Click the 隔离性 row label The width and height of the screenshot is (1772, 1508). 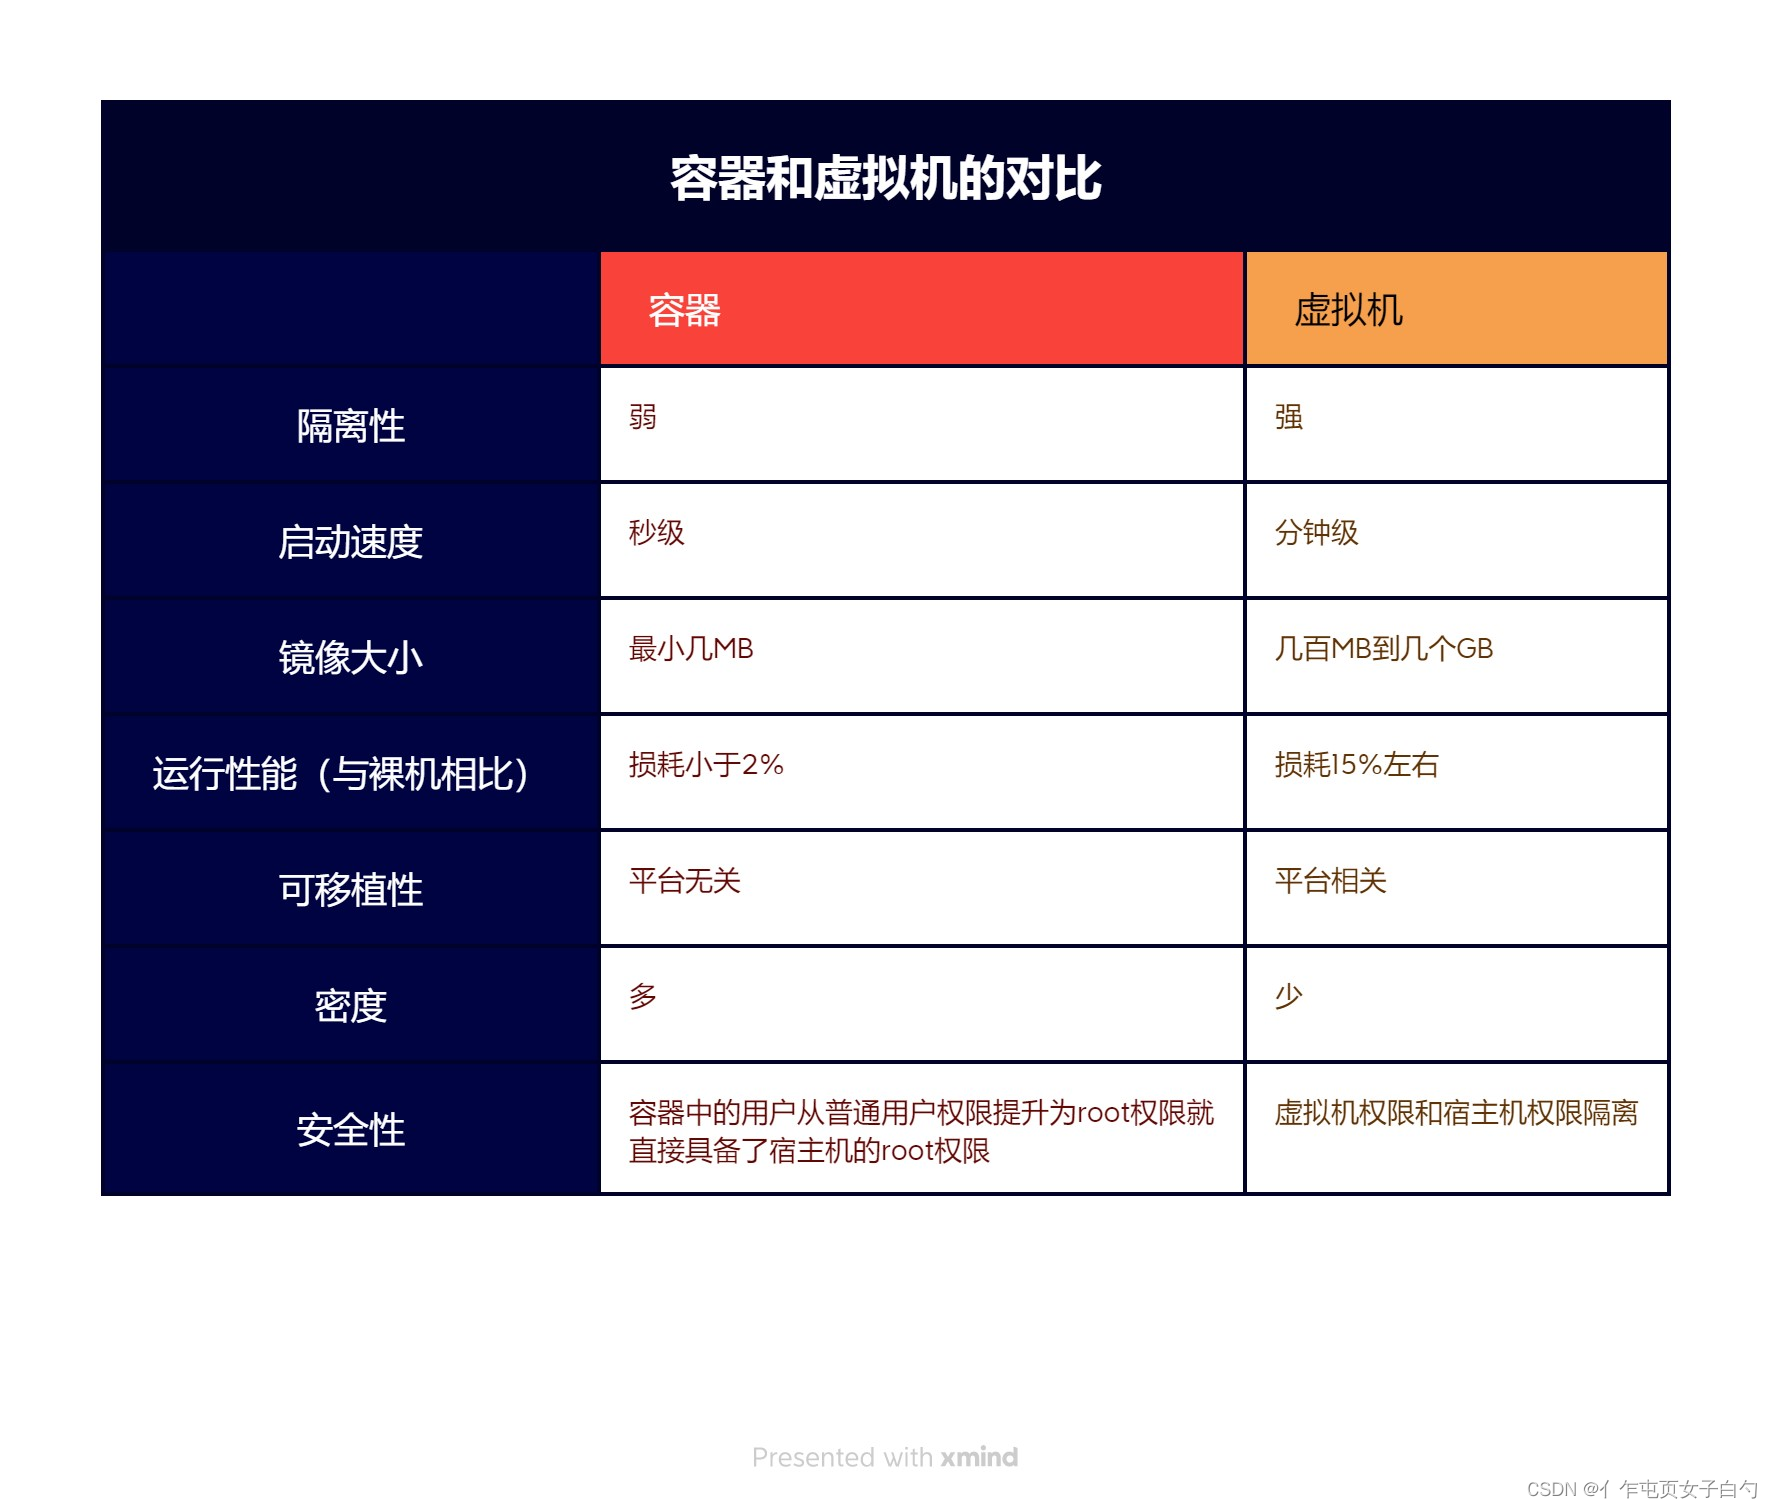[x=350, y=426]
